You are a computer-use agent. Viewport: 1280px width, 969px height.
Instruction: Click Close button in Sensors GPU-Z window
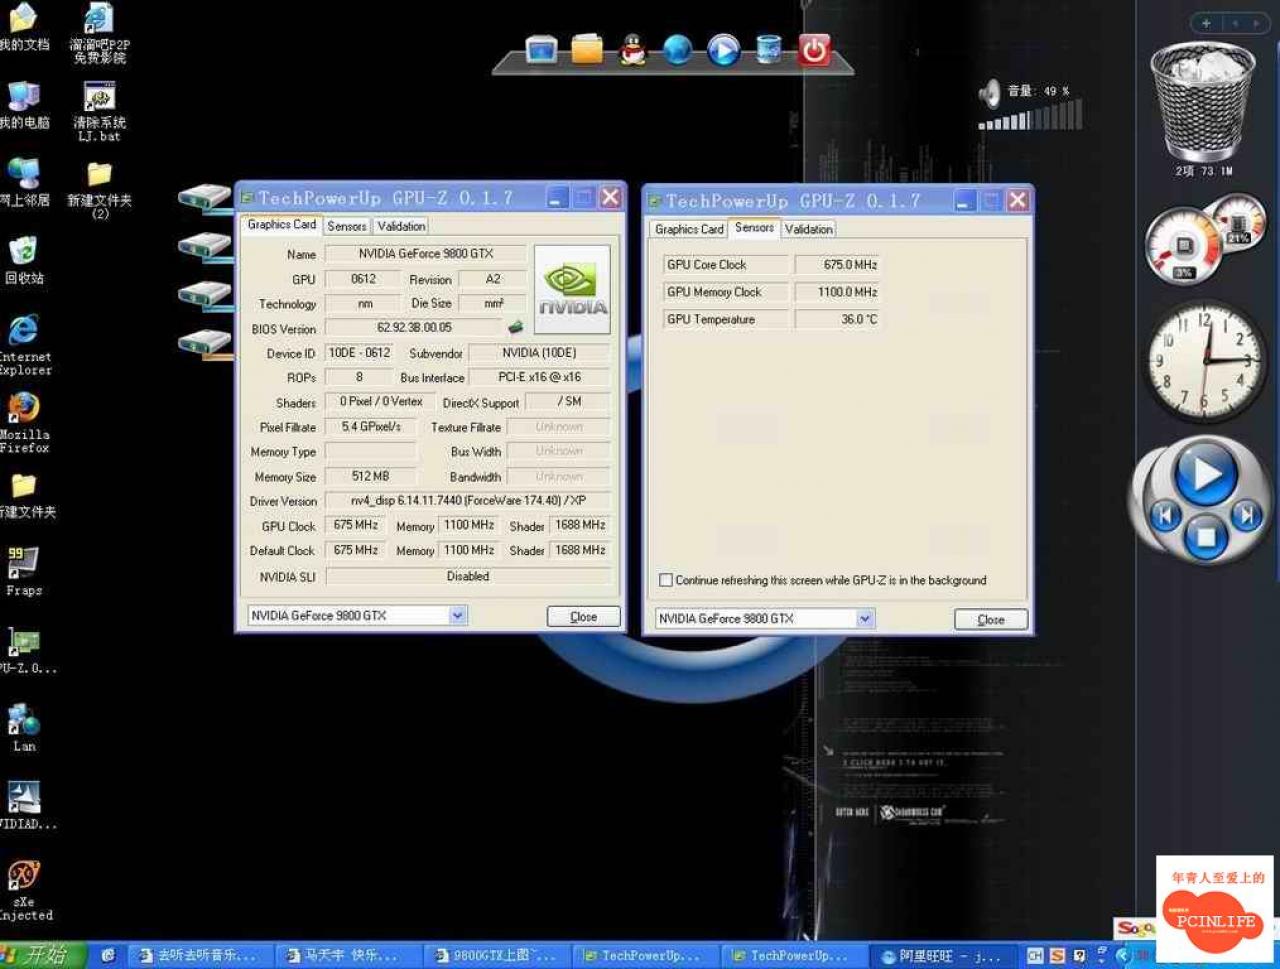991,620
